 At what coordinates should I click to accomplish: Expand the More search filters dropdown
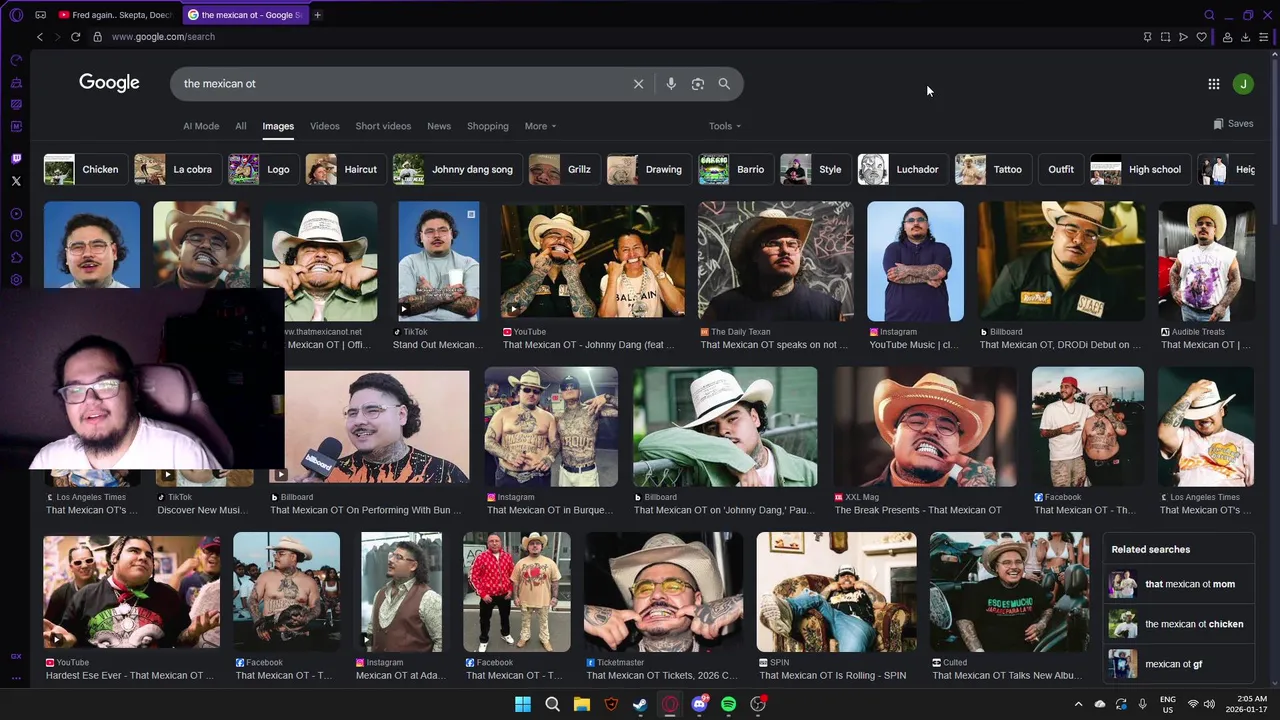click(540, 126)
